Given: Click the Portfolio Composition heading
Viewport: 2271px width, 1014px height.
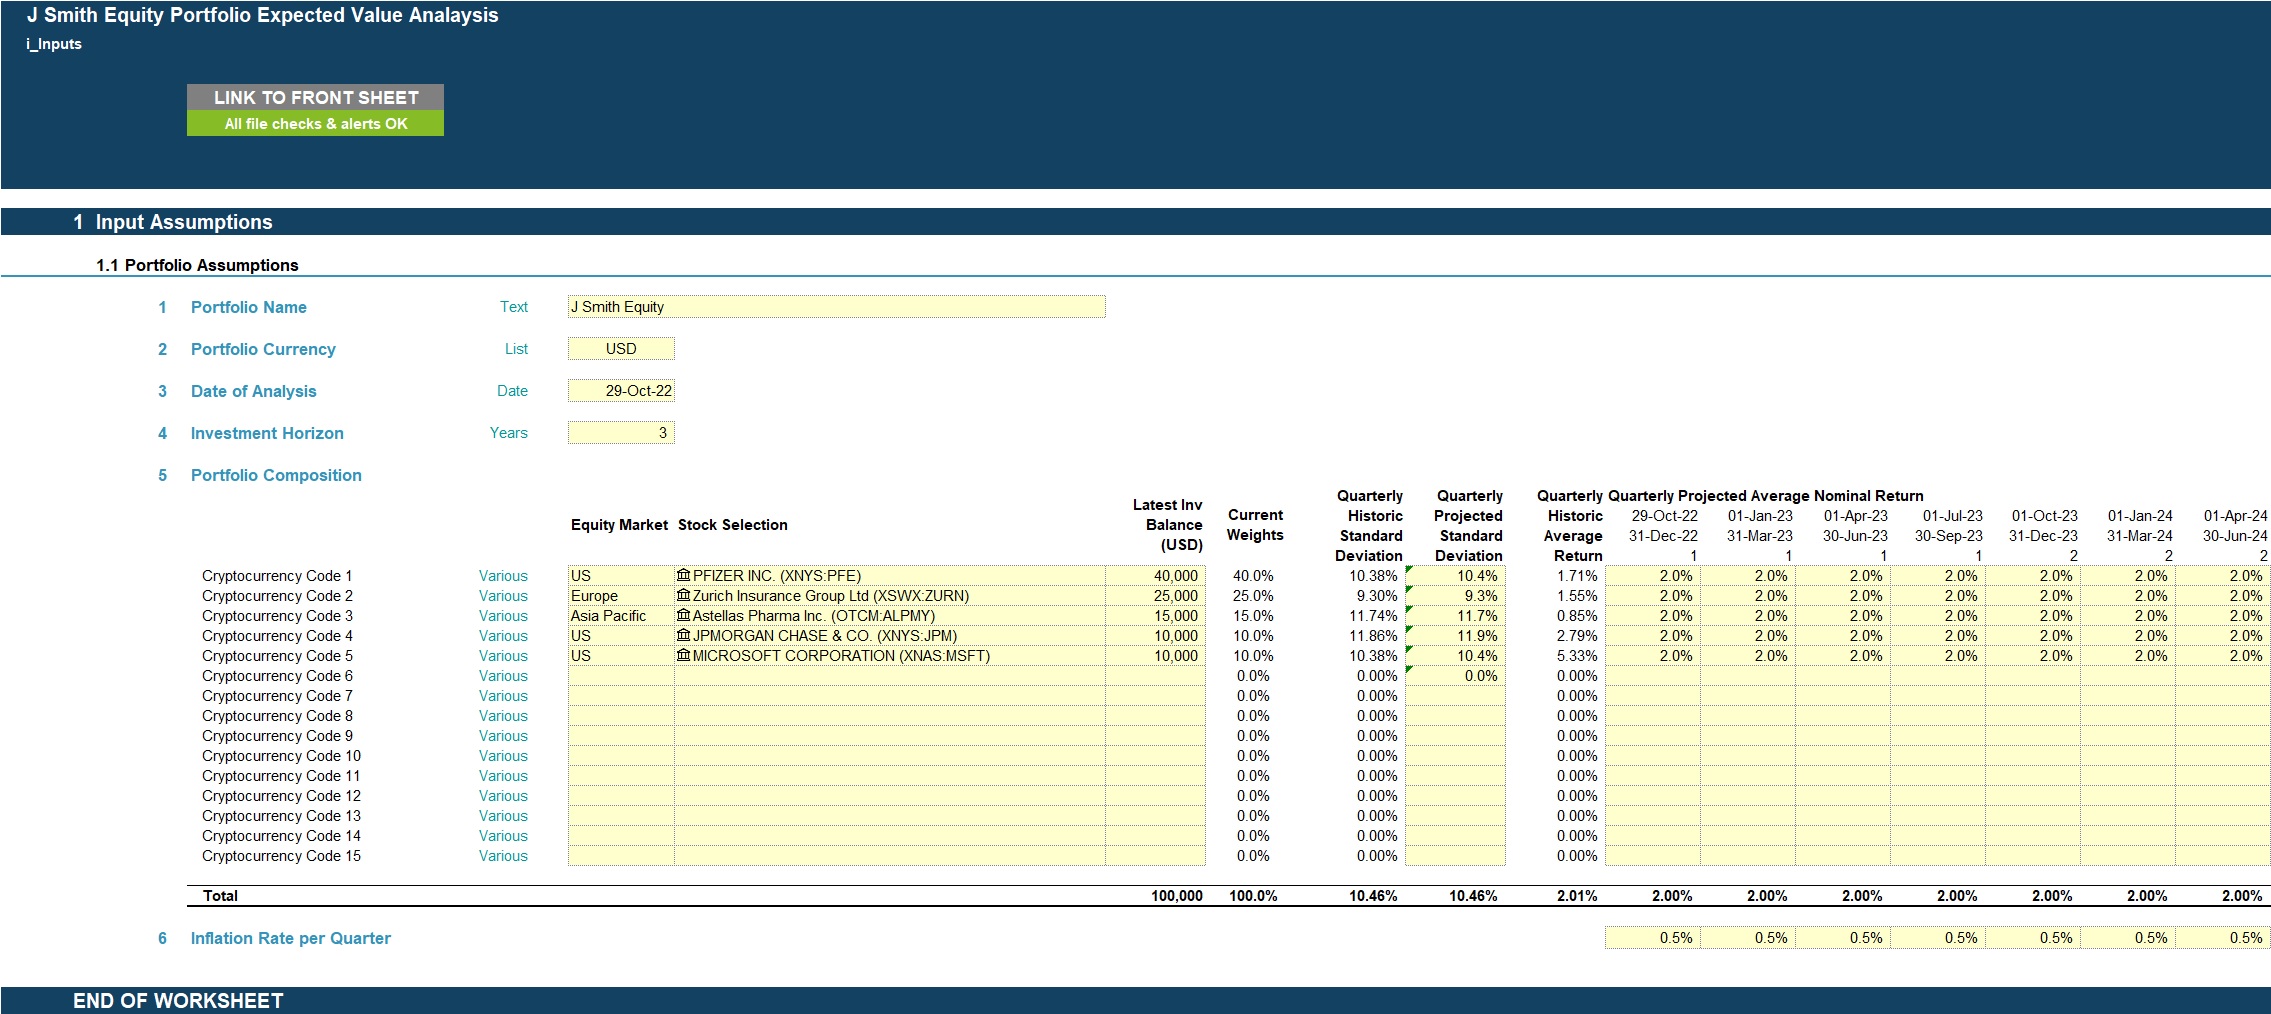Looking at the screenshot, I should [x=276, y=475].
